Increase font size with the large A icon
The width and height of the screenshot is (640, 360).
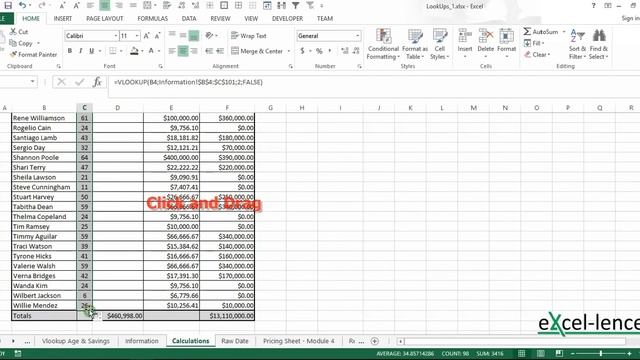147,36
